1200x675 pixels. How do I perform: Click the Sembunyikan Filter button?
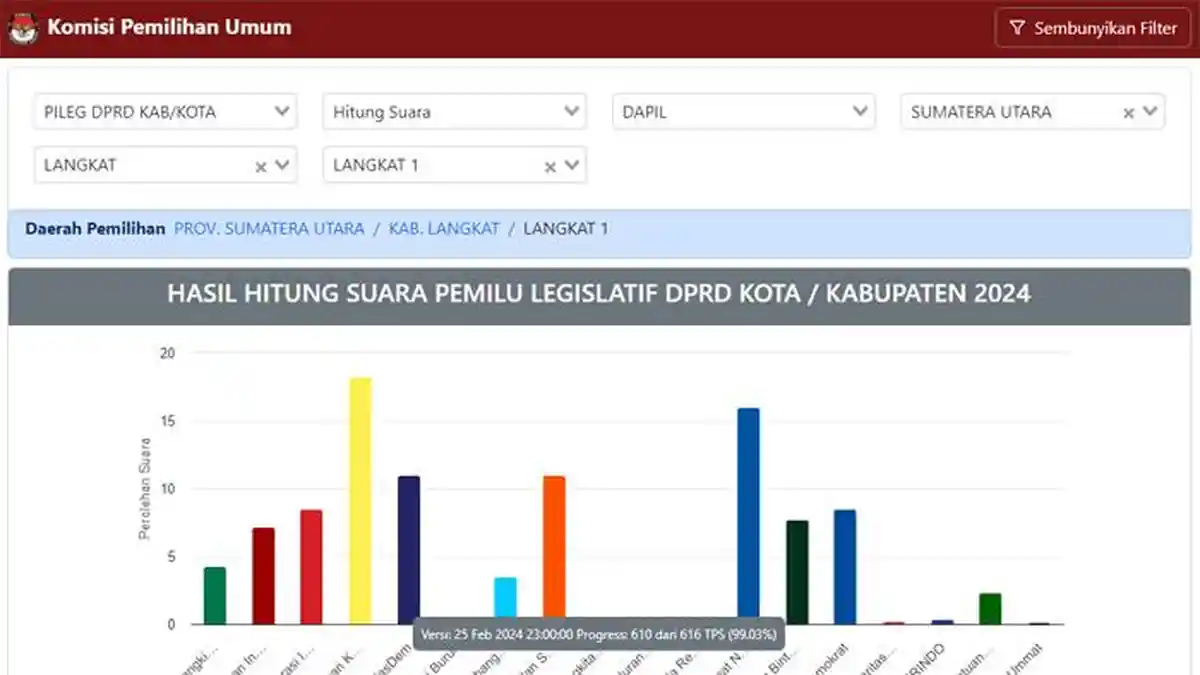point(1093,28)
